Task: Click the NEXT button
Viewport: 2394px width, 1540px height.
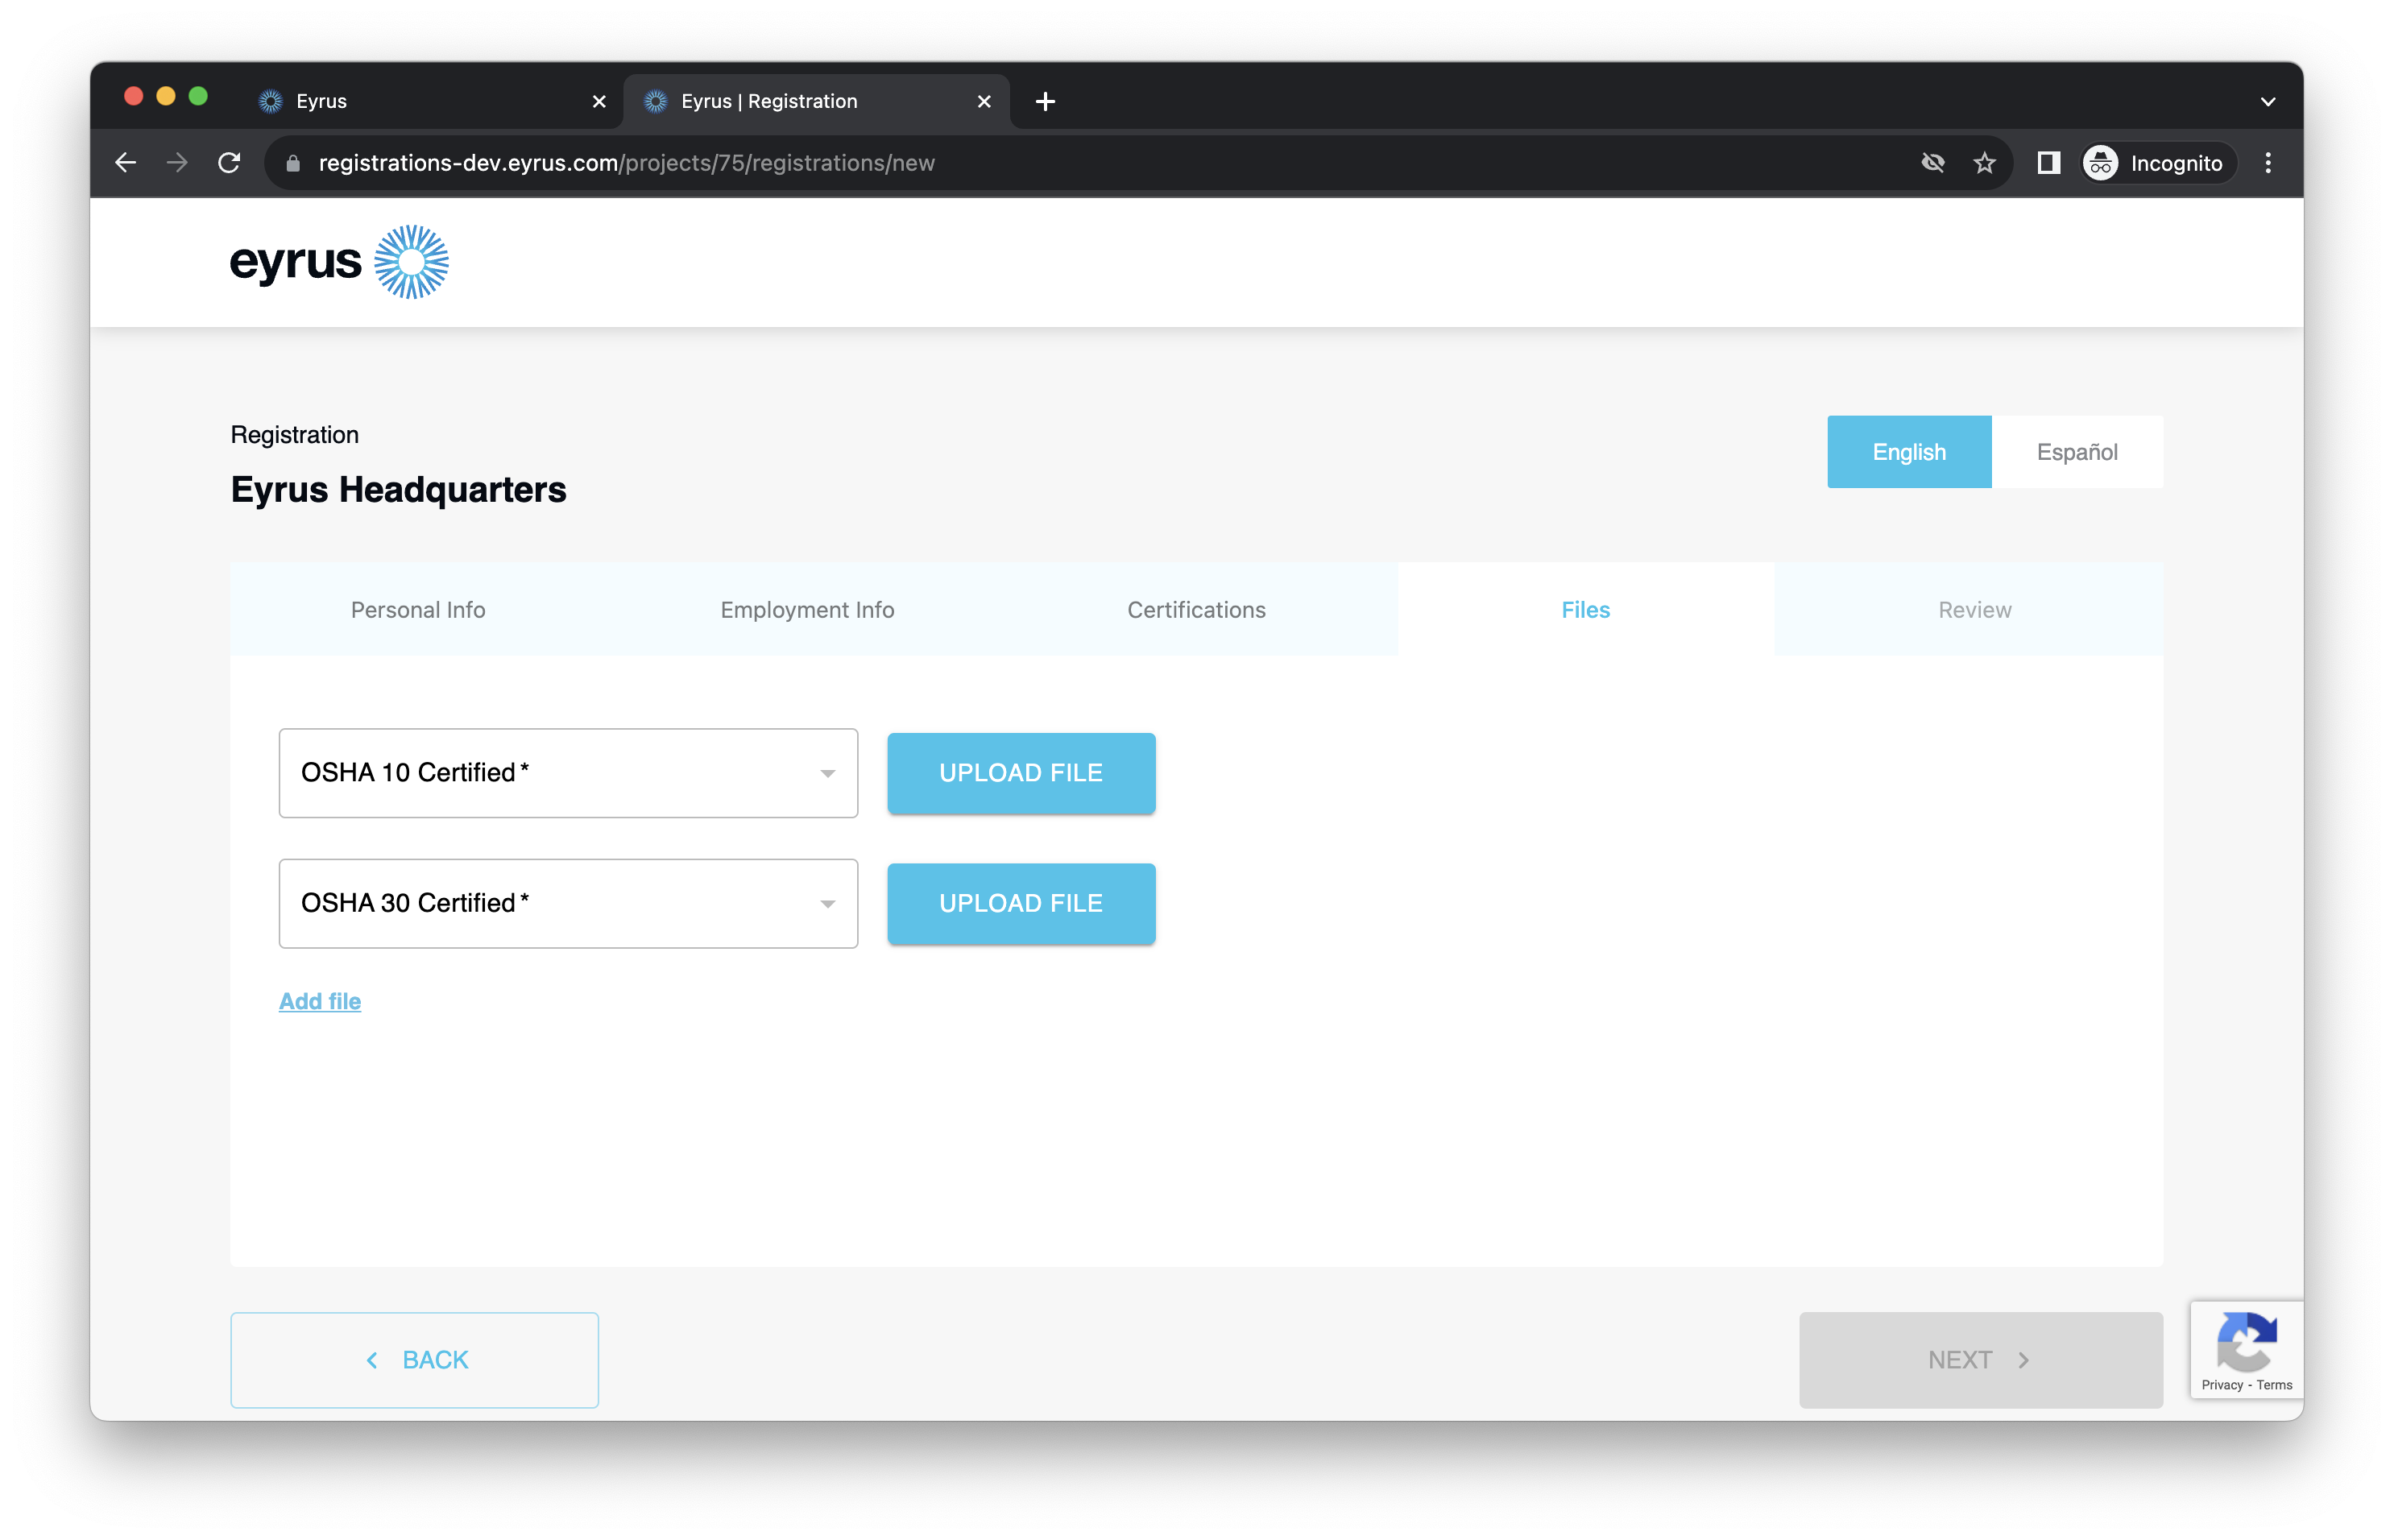Action: point(1980,1360)
